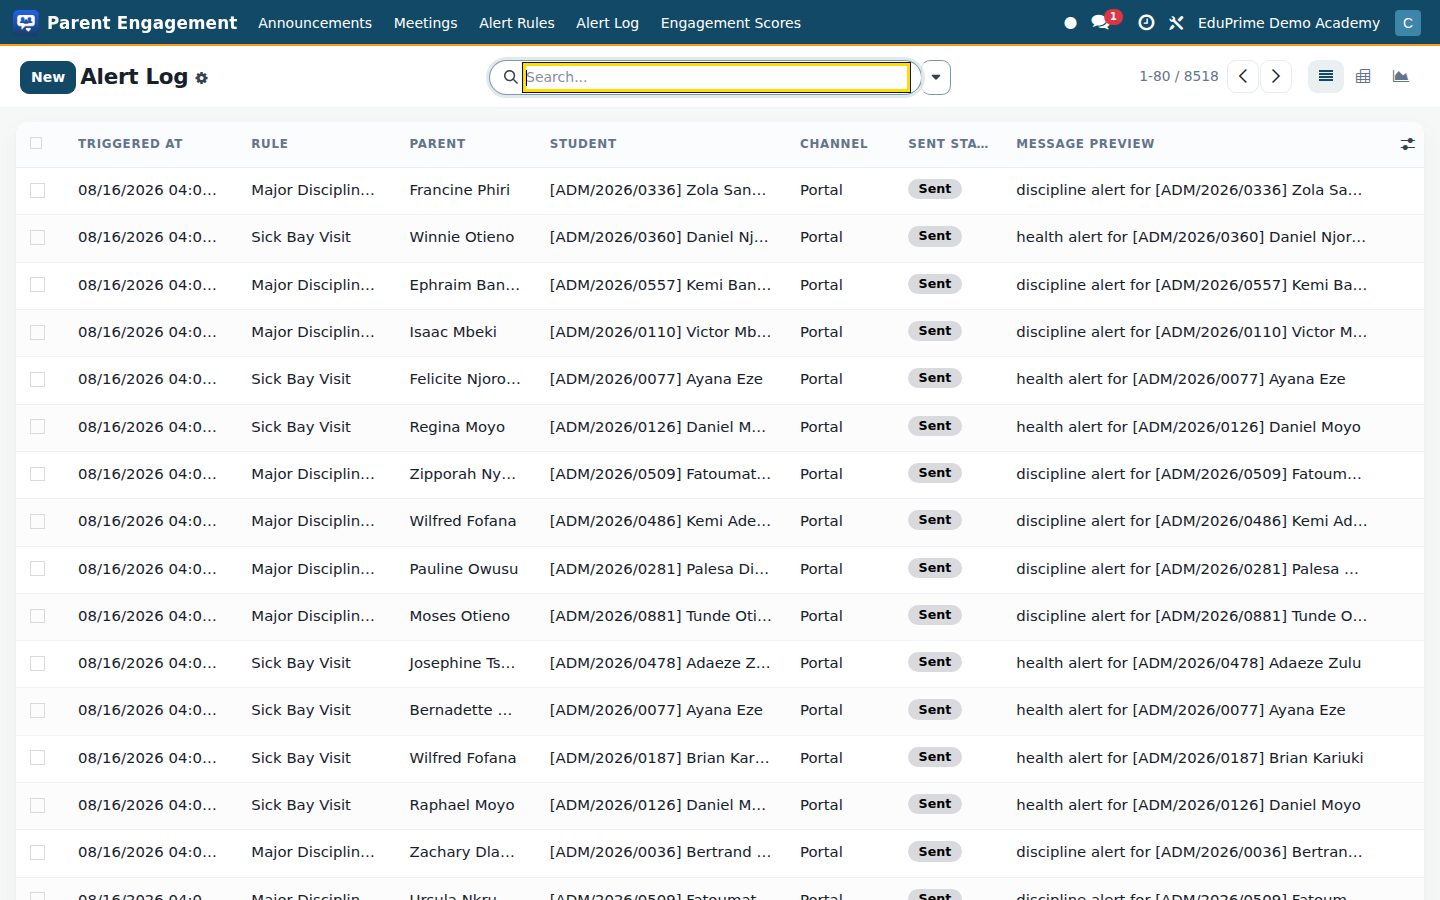Screen dimensions: 1440x900
Task: Open the Meetings menu
Action: click(x=425, y=23)
